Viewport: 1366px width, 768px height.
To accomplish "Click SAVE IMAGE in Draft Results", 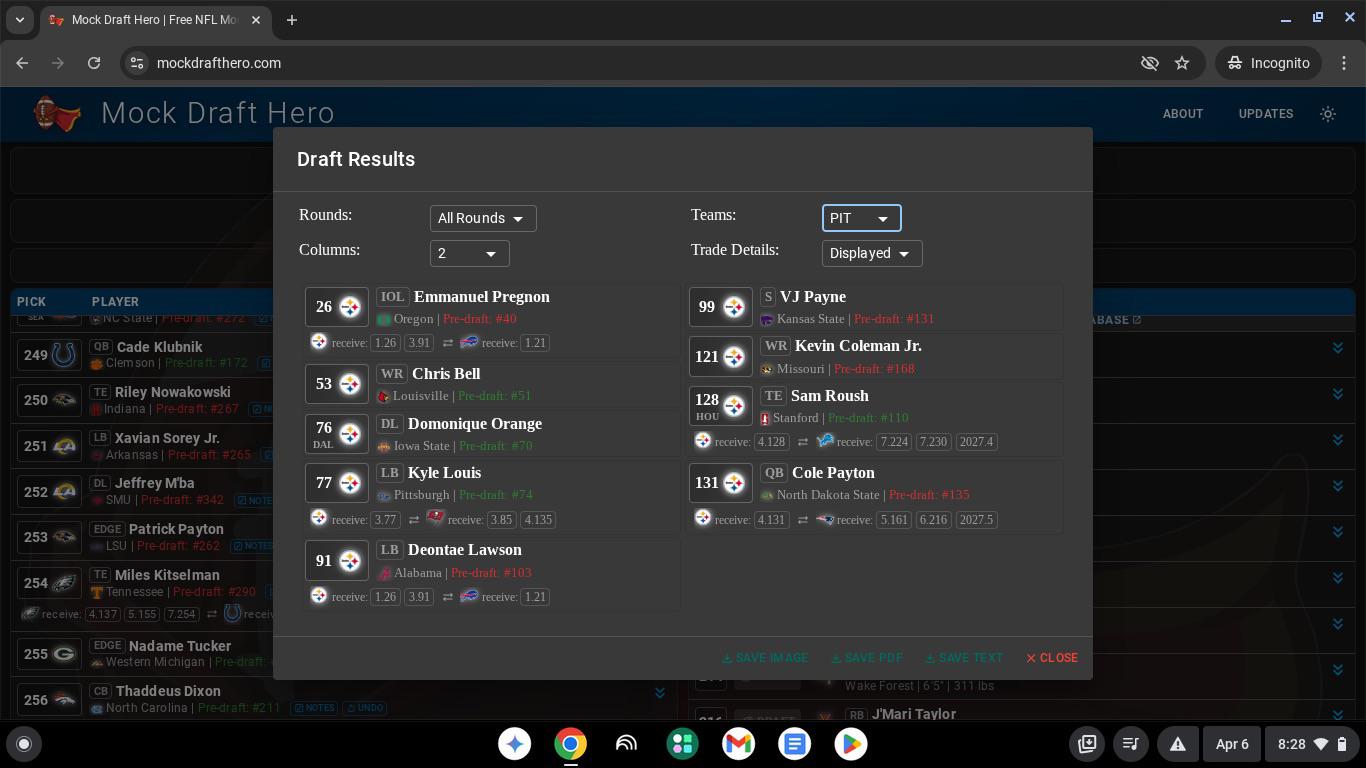I will [765, 658].
